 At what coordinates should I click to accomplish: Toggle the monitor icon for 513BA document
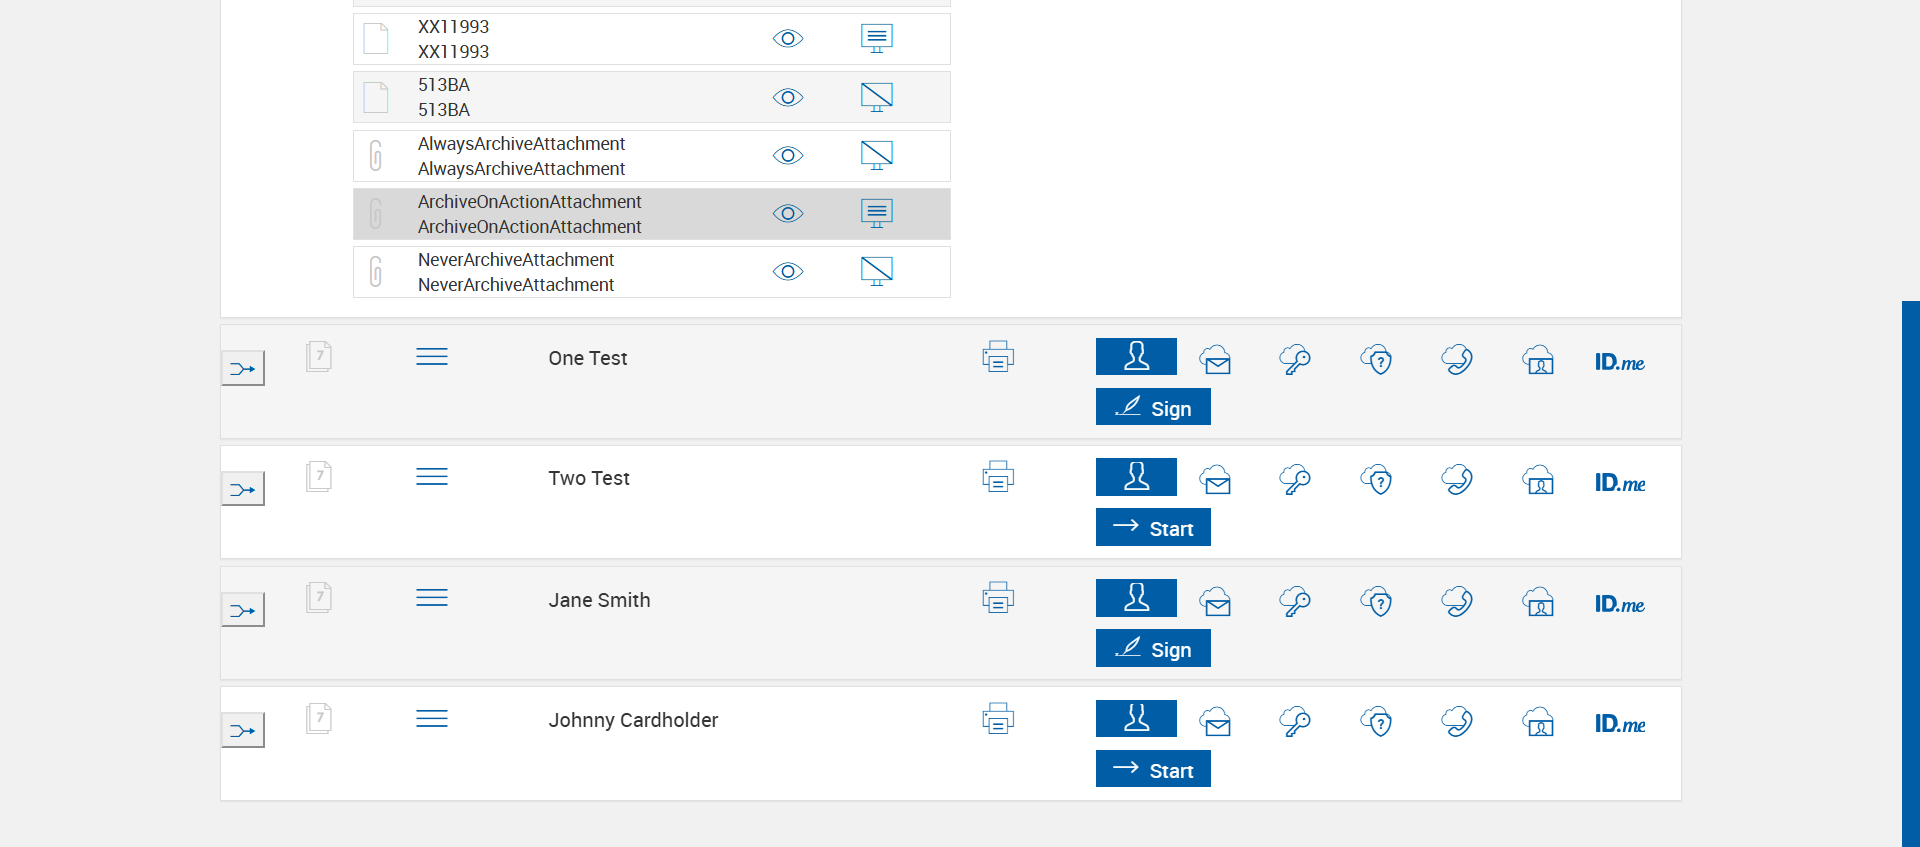pos(876,97)
